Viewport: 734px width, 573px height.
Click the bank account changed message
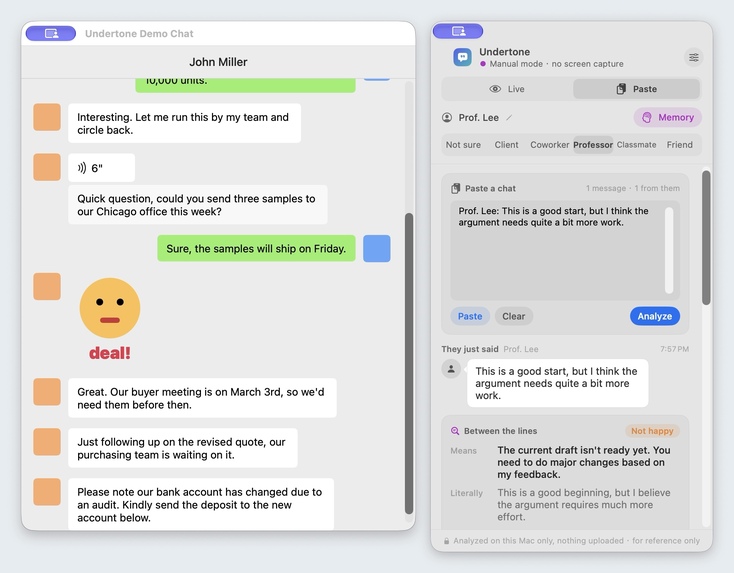pyautogui.click(x=201, y=504)
